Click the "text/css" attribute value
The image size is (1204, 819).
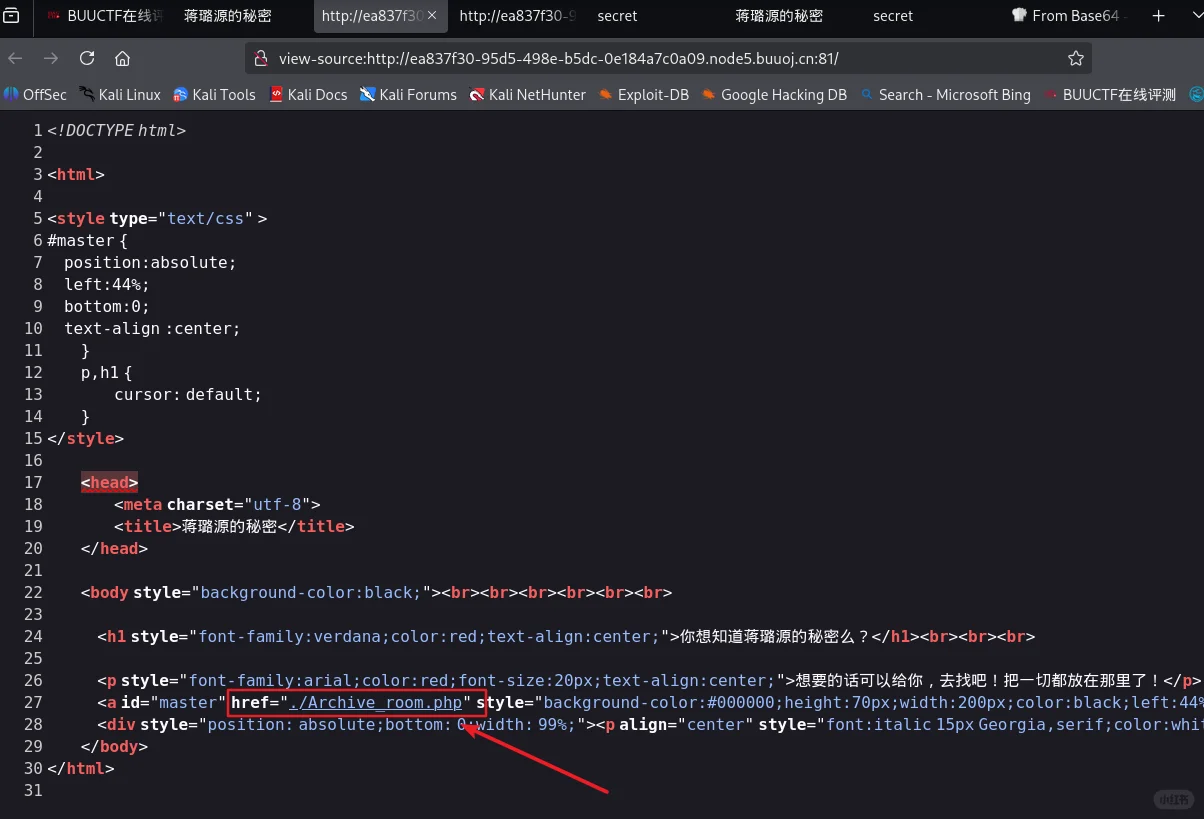pyautogui.click(x=208, y=218)
